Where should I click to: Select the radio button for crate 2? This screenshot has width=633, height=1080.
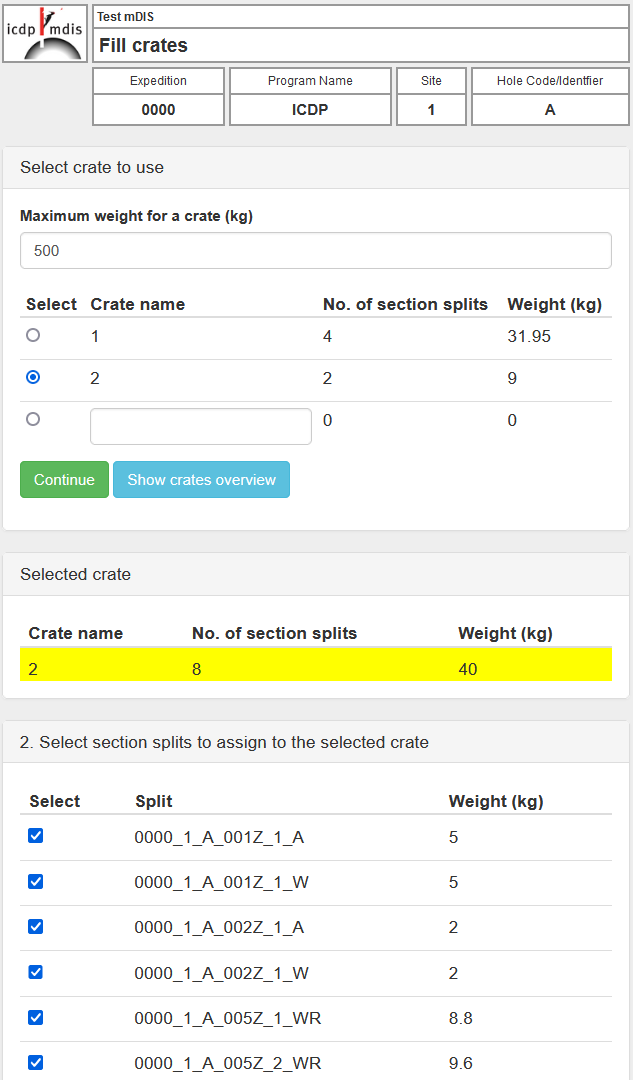(x=31, y=377)
